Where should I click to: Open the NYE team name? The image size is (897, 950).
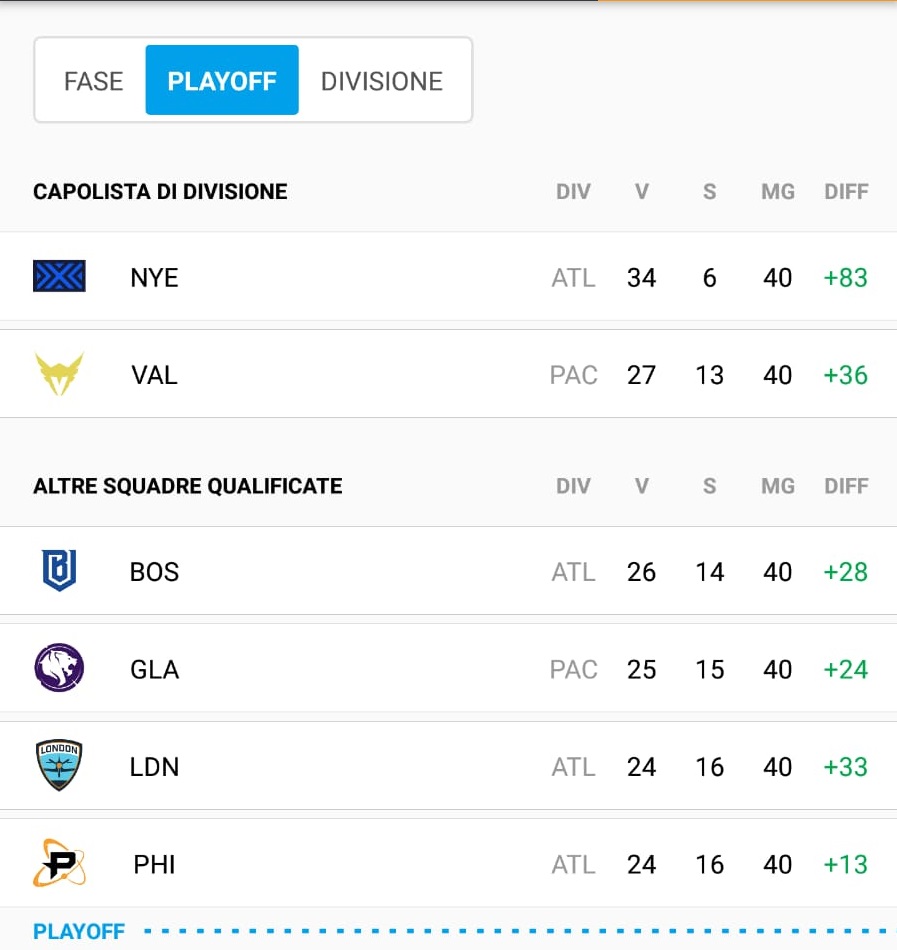[x=154, y=277]
